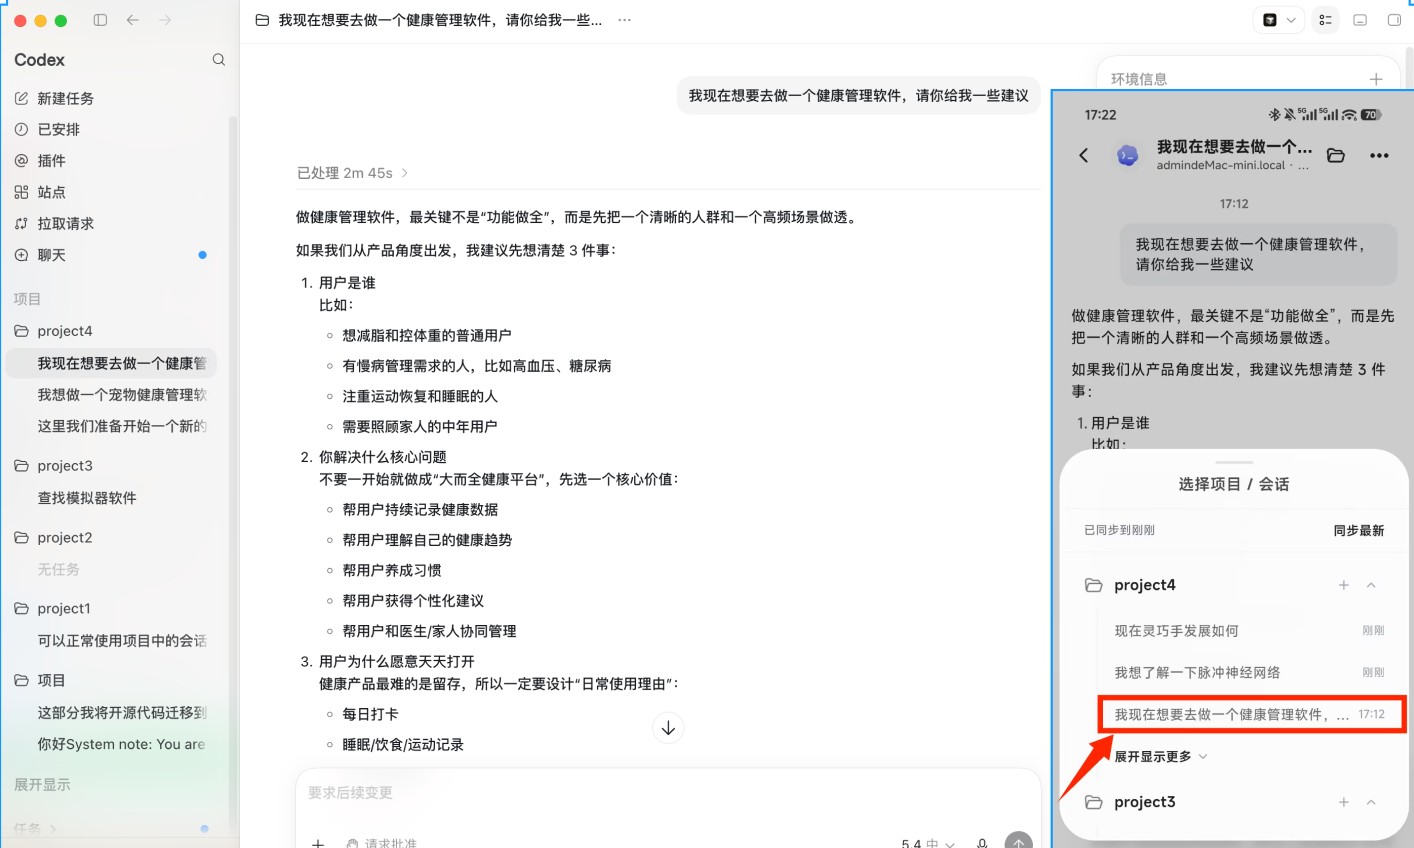Tap the drag handle atop 选择项目 / 会话 sheet
The width and height of the screenshot is (1414, 848).
(x=1234, y=462)
